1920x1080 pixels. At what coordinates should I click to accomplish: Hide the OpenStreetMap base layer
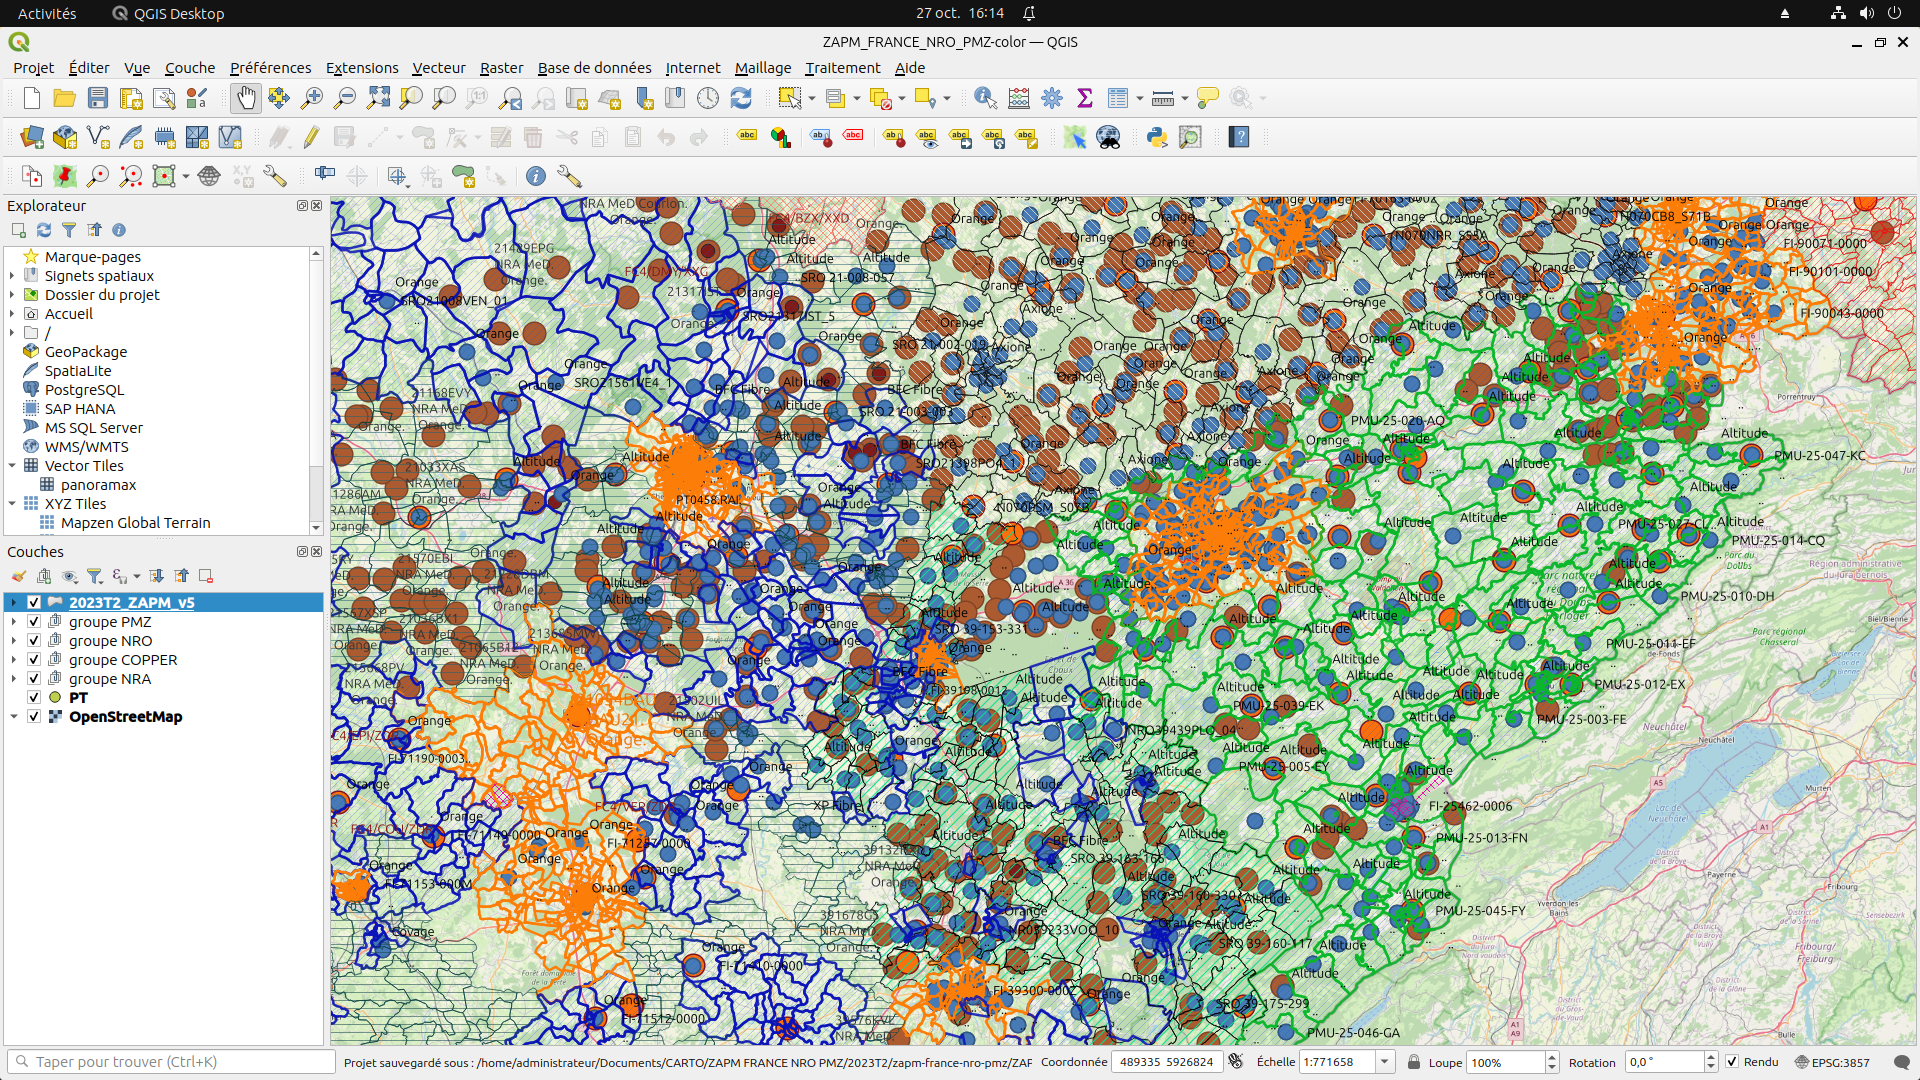point(34,716)
